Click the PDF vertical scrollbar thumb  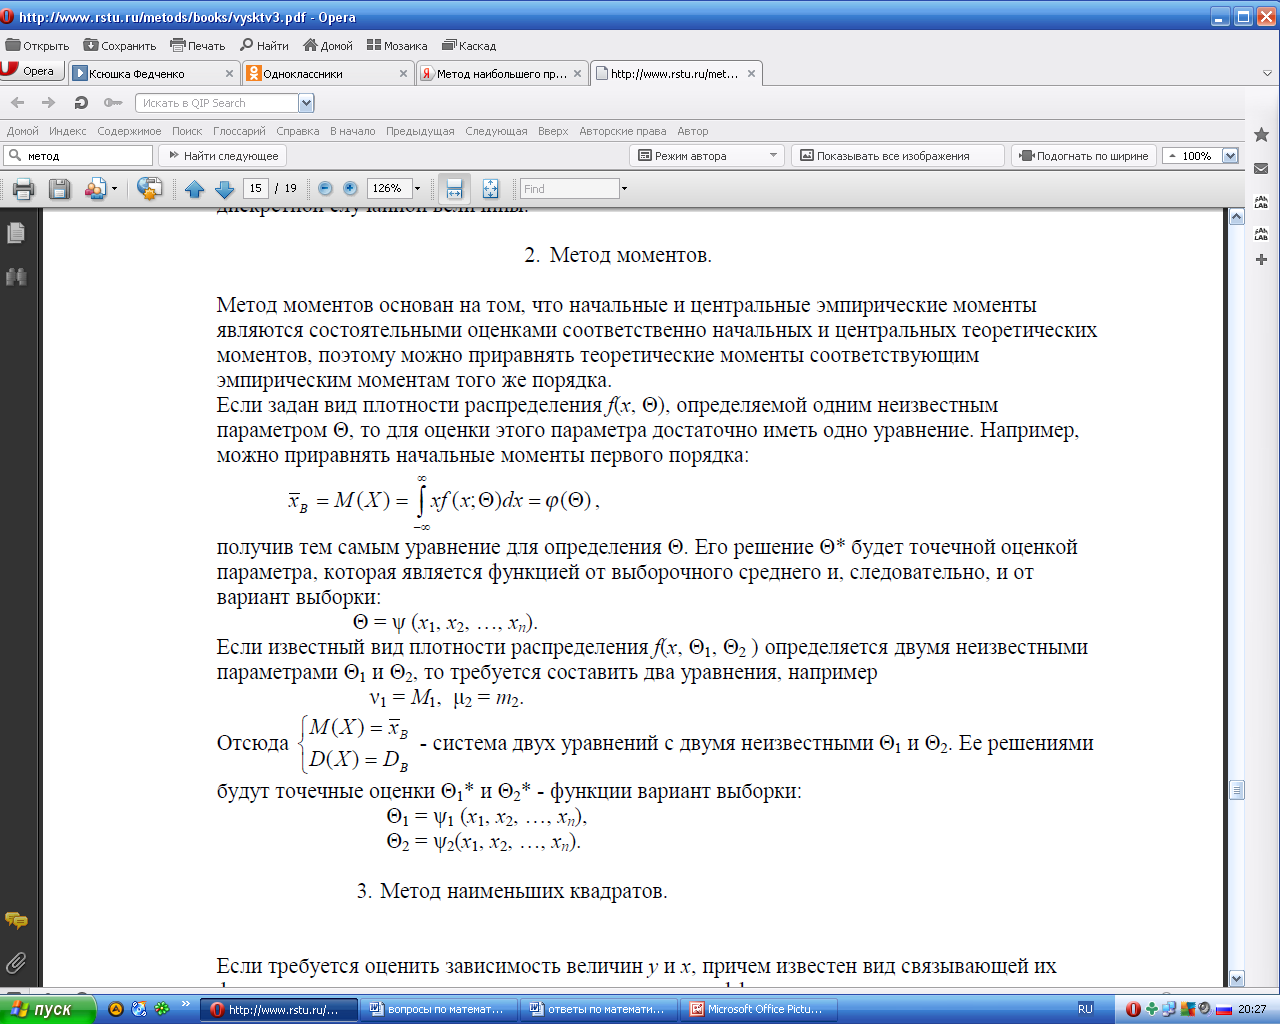coord(1237,790)
